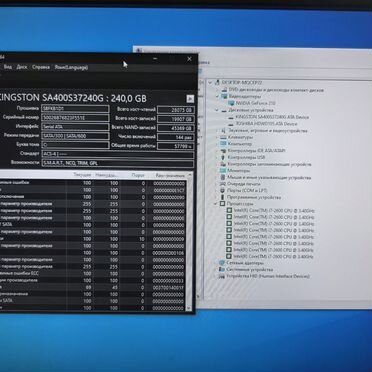Click the Raw-значения column header
The height and width of the screenshot is (372, 372).
pyautogui.click(x=170, y=175)
